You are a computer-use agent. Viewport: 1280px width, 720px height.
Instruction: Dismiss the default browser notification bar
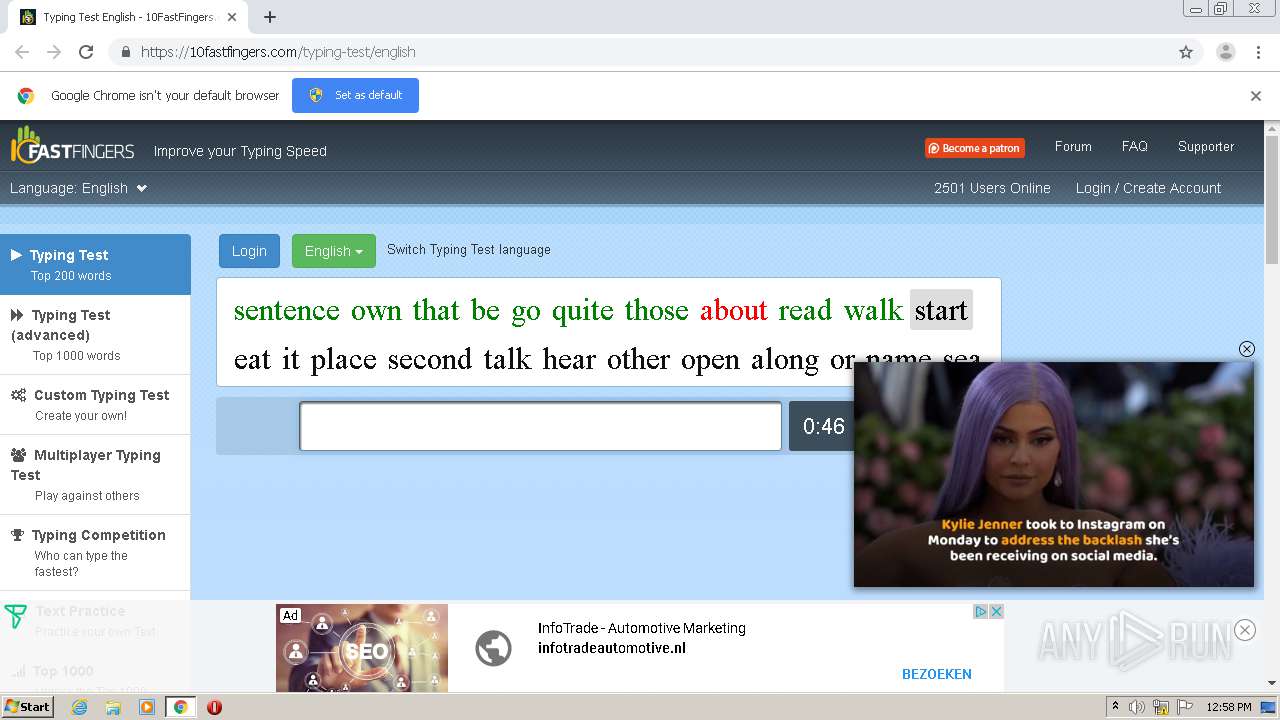coord(1256,96)
